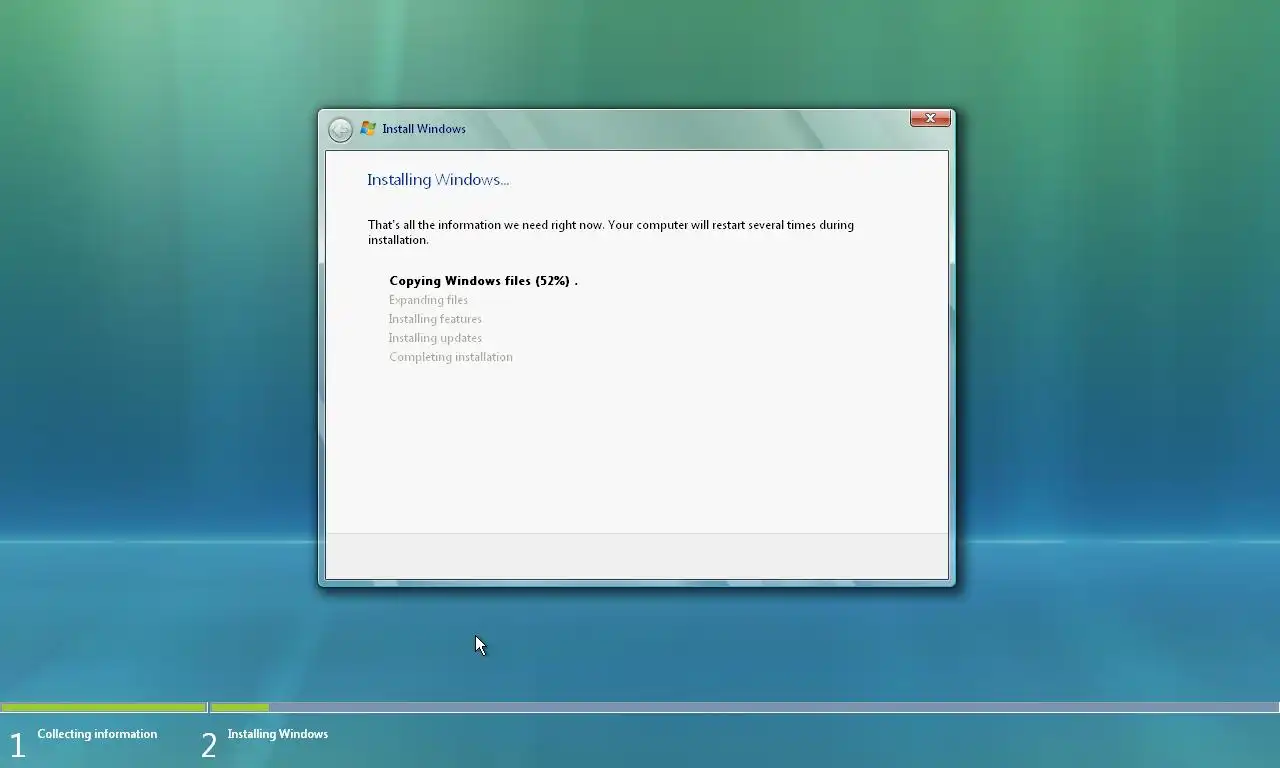This screenshot has width=1280, height=768.
Task: Click the stage number 2 at bottom
Action: (x=209, y=745)
